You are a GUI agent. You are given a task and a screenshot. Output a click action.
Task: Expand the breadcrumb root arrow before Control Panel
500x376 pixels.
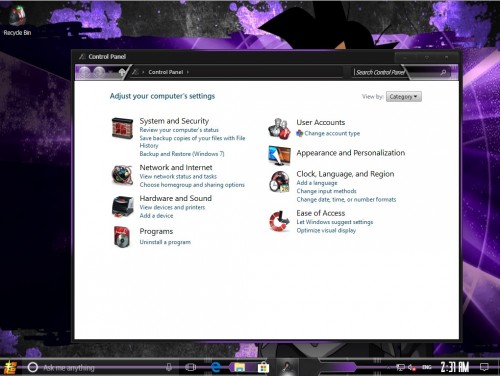point(143,72)
